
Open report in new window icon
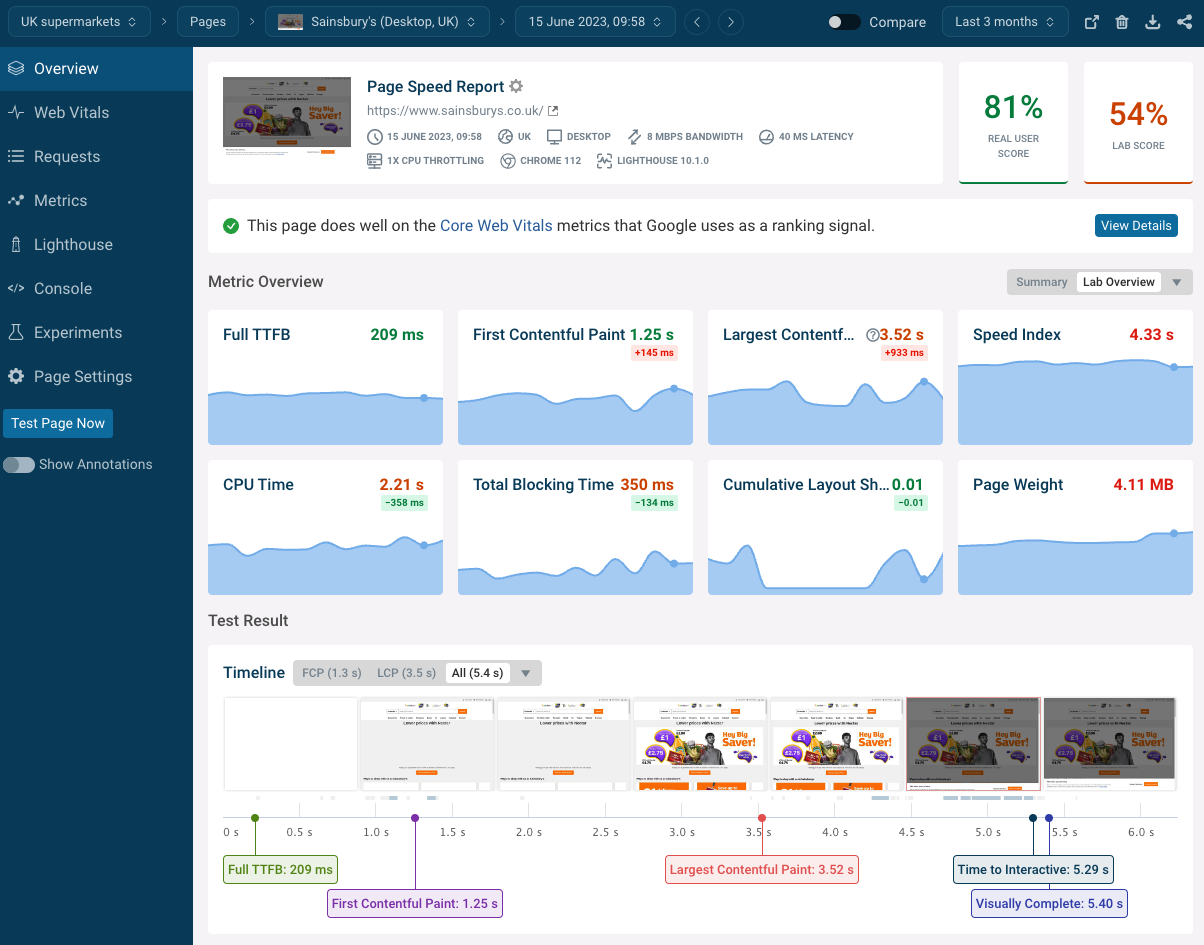click(x=1092, y=22)
